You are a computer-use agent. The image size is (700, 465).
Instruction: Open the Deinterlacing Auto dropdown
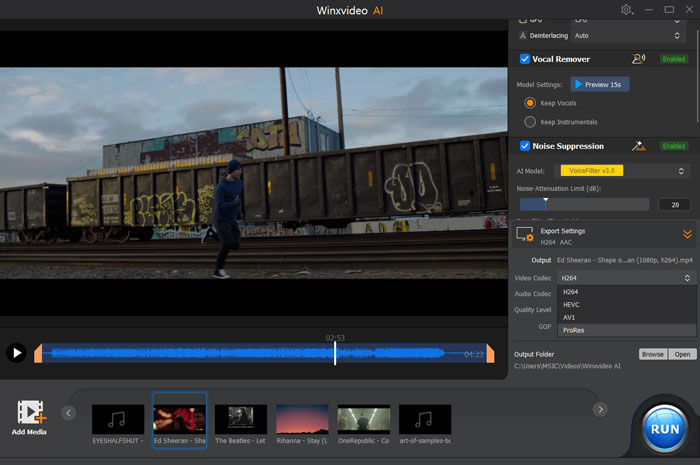[x=628, y=36]
